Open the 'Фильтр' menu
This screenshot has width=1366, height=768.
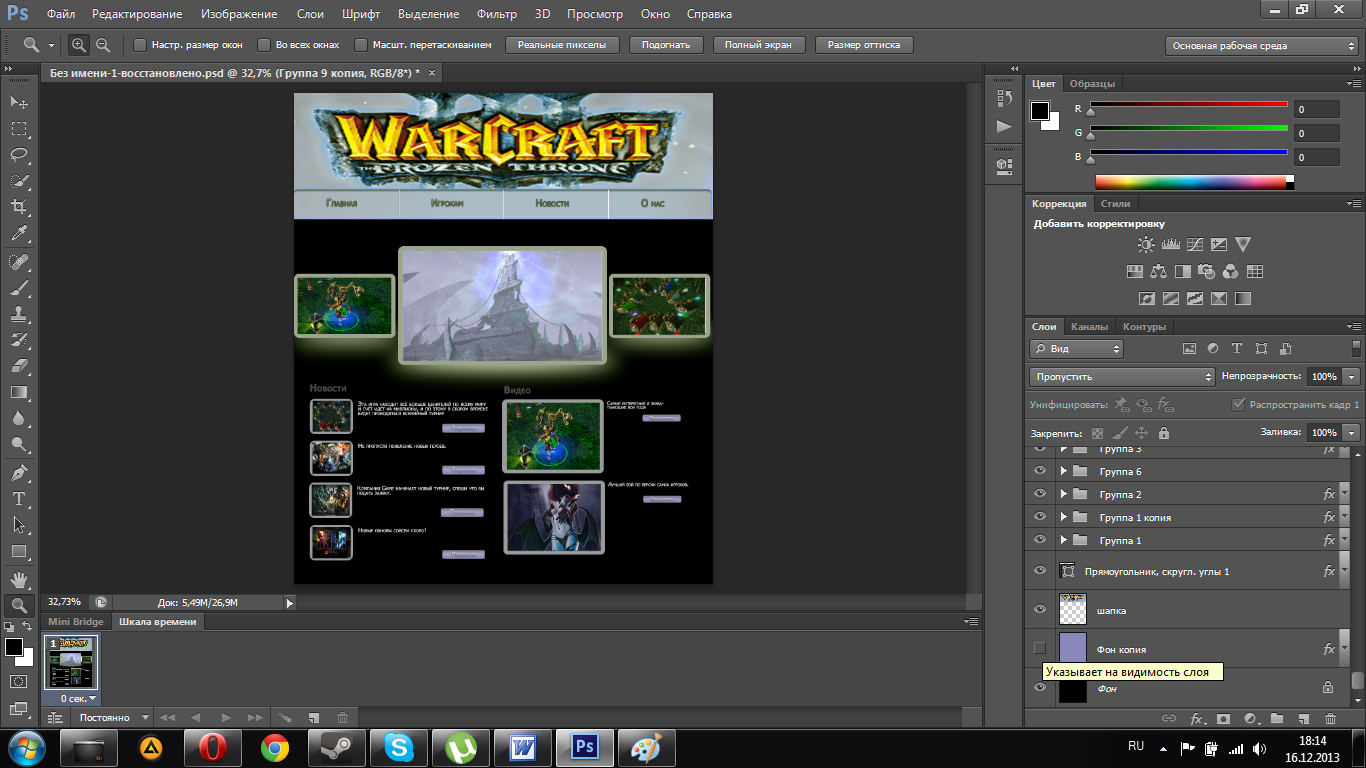point(497,14)
